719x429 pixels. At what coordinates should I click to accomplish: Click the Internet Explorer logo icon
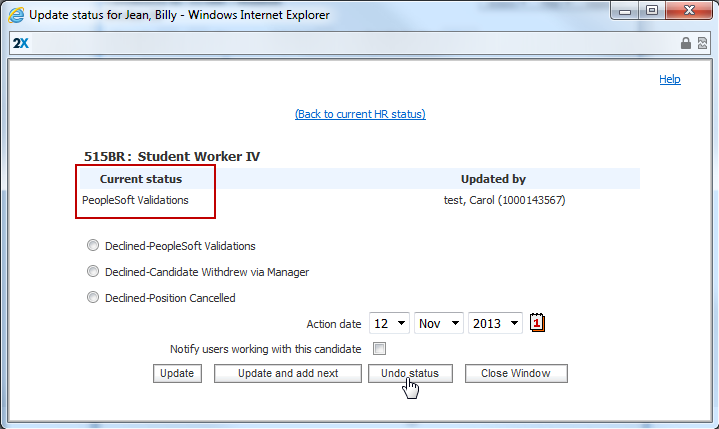pyautogui.click(x=16, y=15)
